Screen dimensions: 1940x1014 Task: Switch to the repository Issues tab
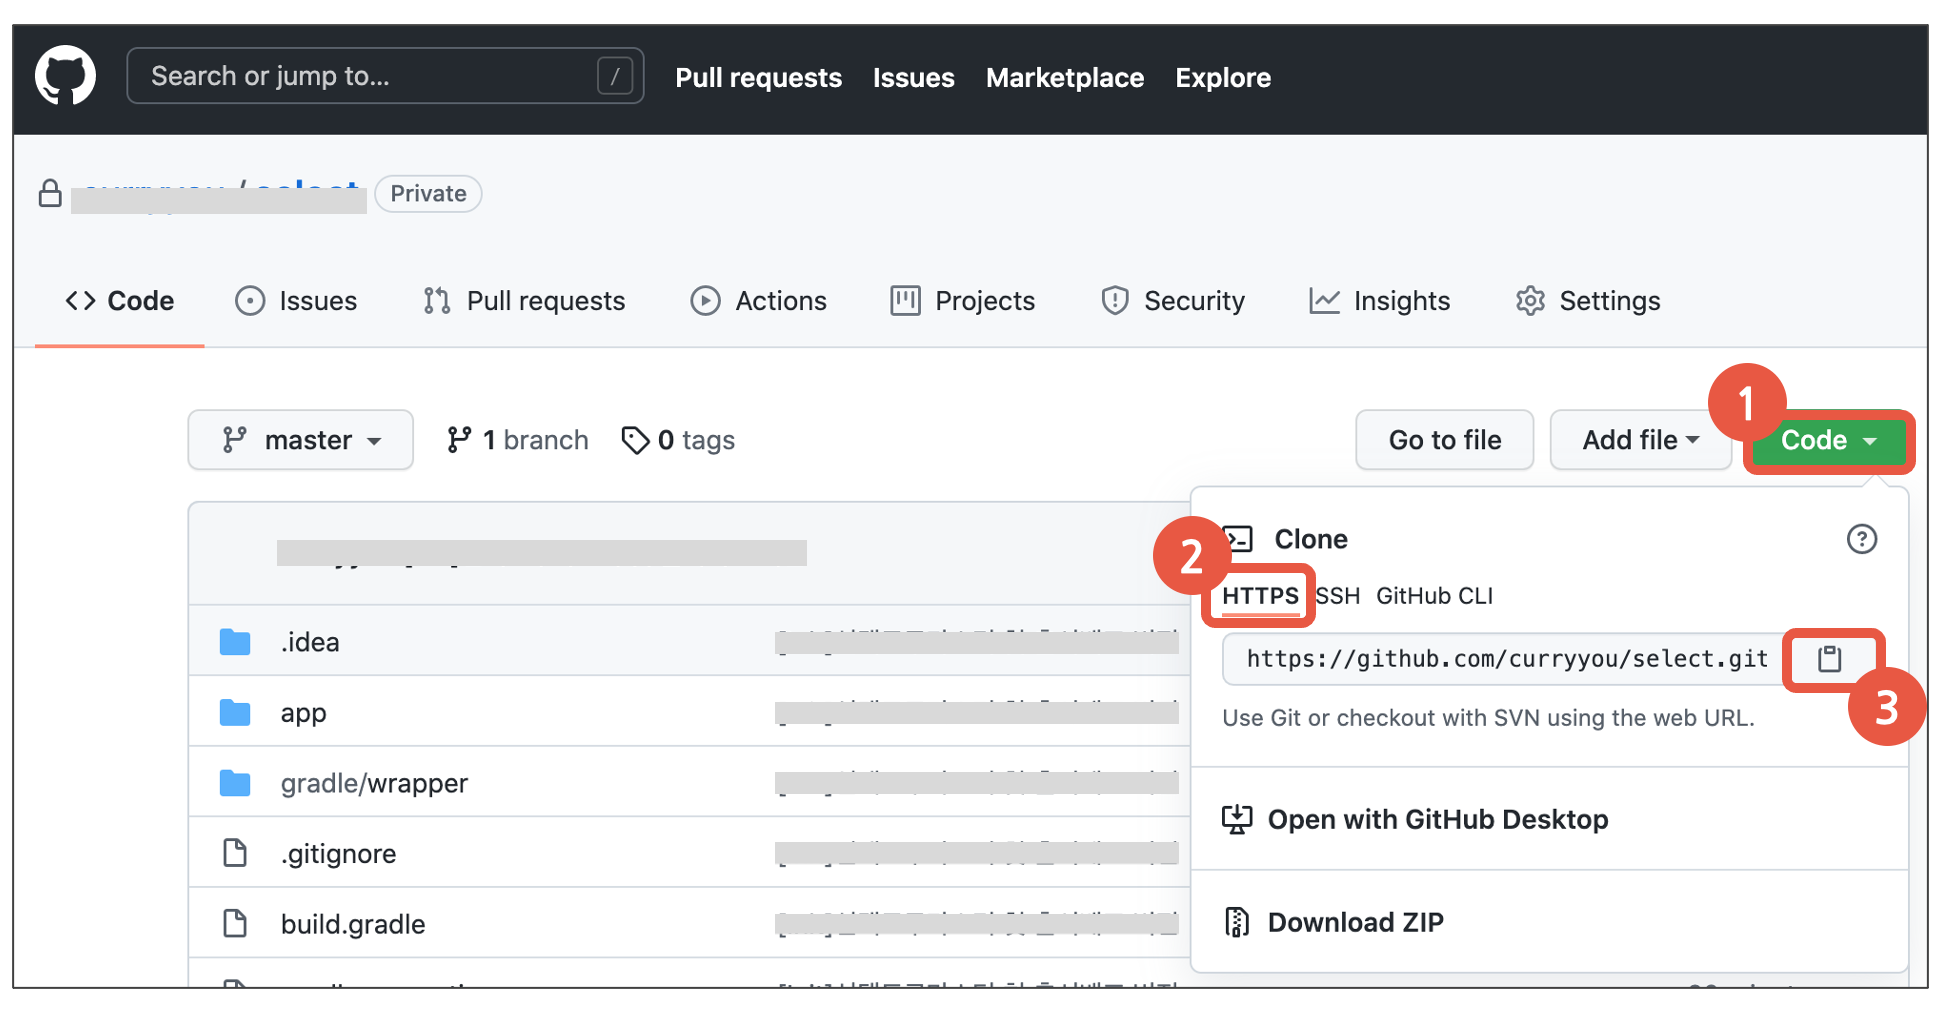pyautogui.click(x=296, y=301)
